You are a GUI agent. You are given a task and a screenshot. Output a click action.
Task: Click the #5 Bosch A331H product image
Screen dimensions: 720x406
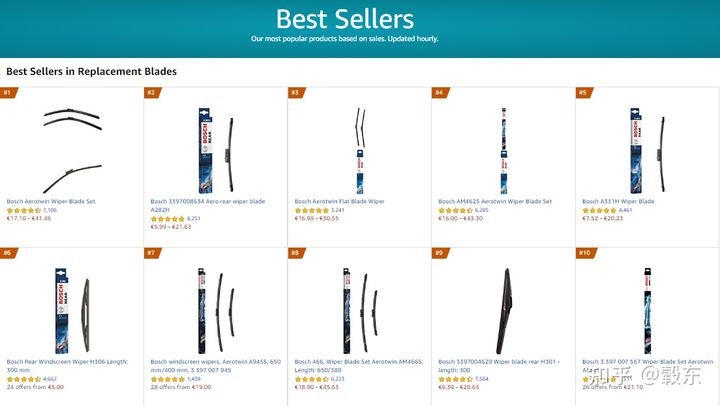pyautogui.click(x=647, y=150)
